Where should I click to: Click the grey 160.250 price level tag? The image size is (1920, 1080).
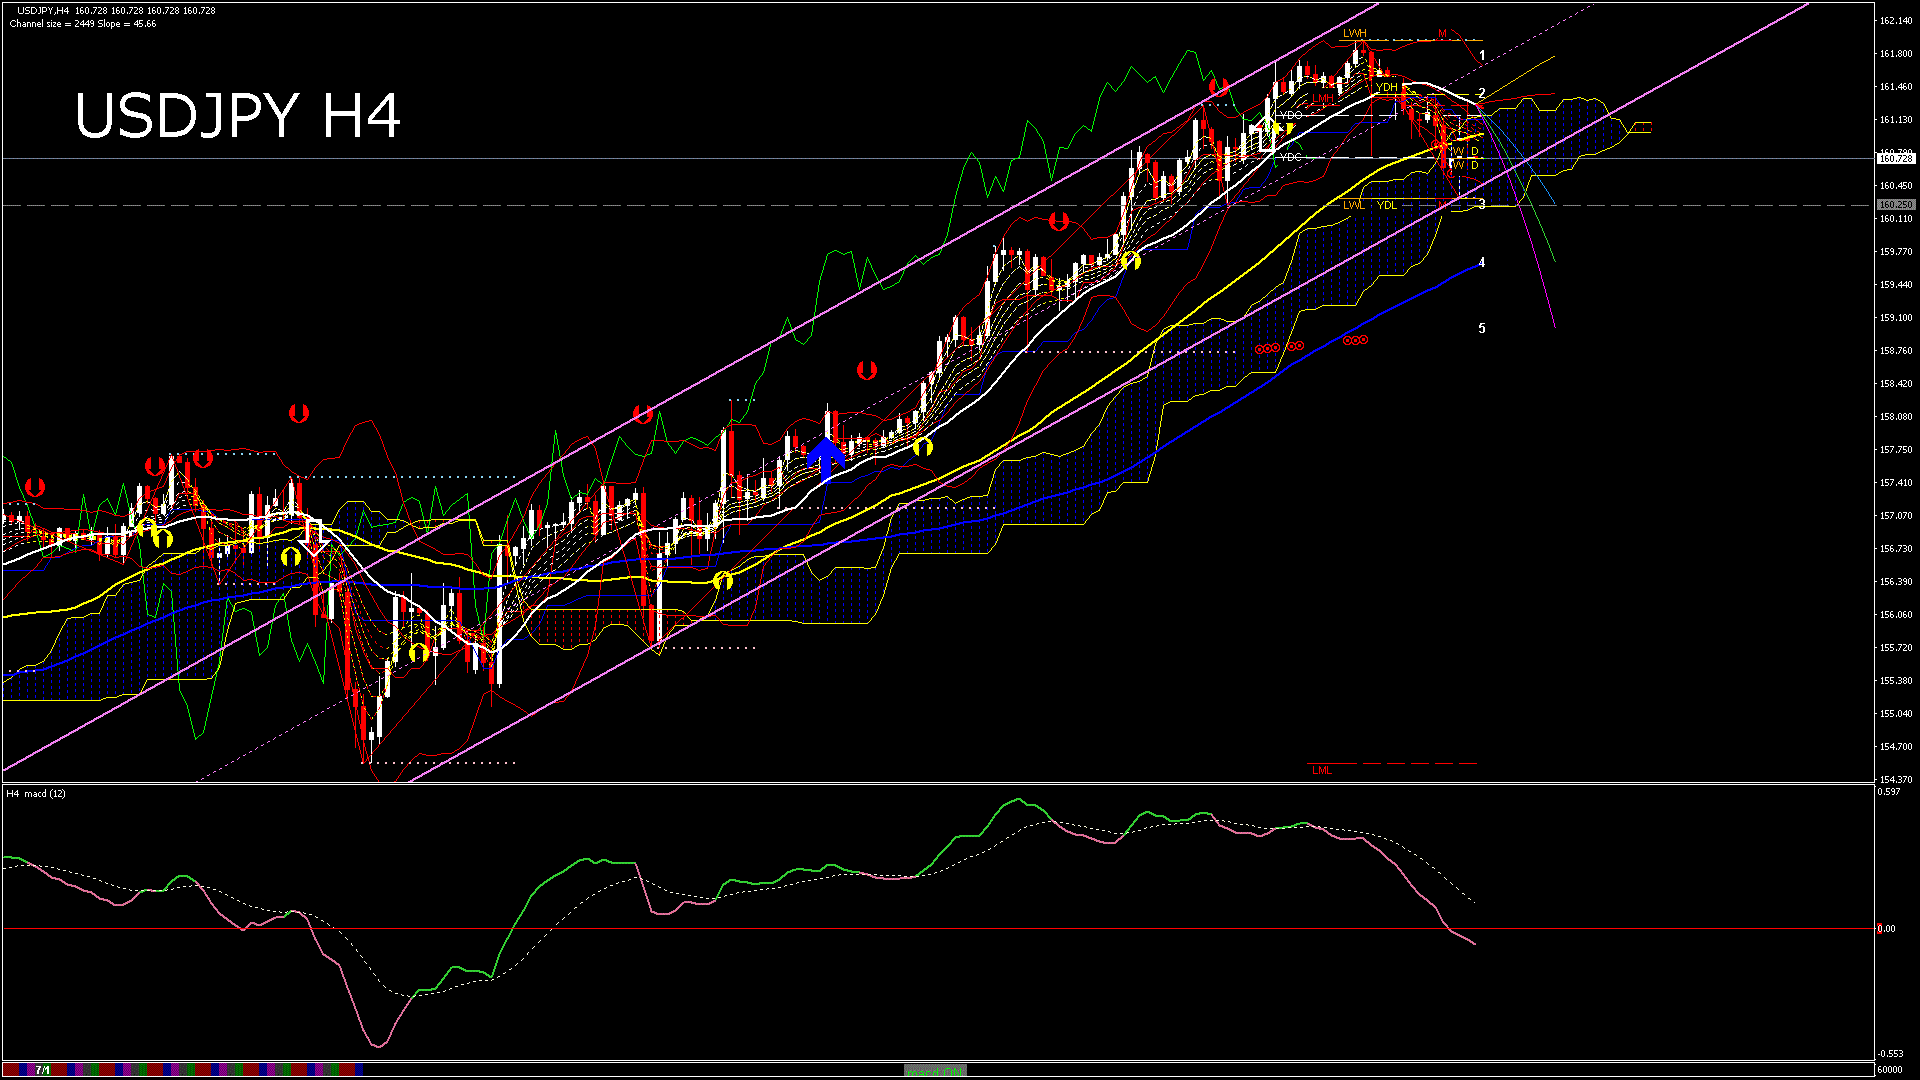point(1895,205)
